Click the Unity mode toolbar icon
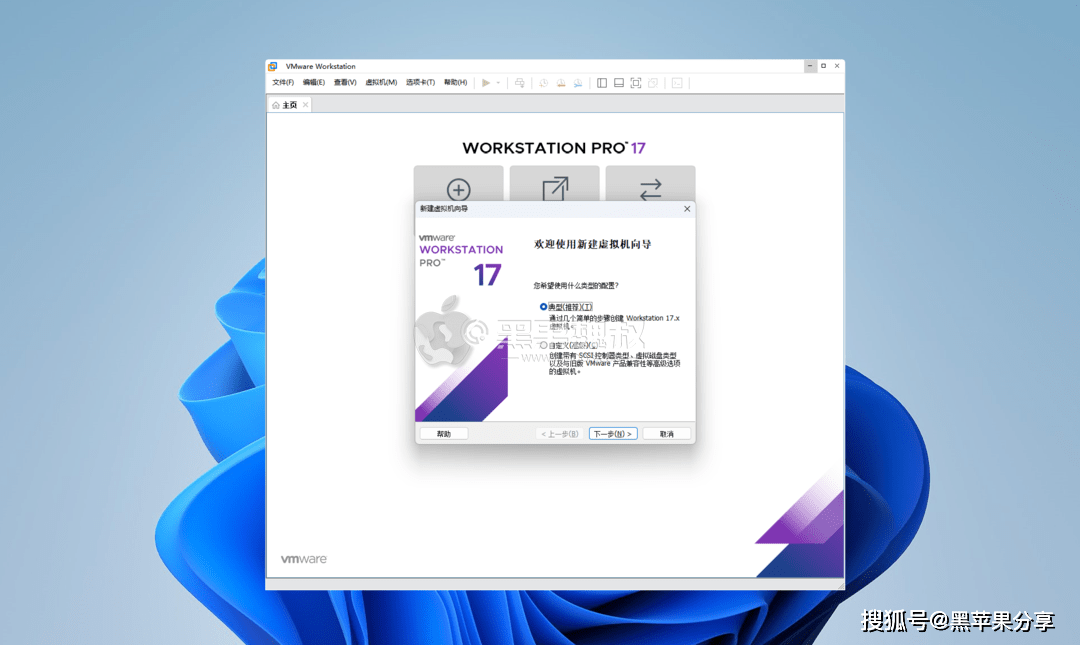 tap(653, 83)
